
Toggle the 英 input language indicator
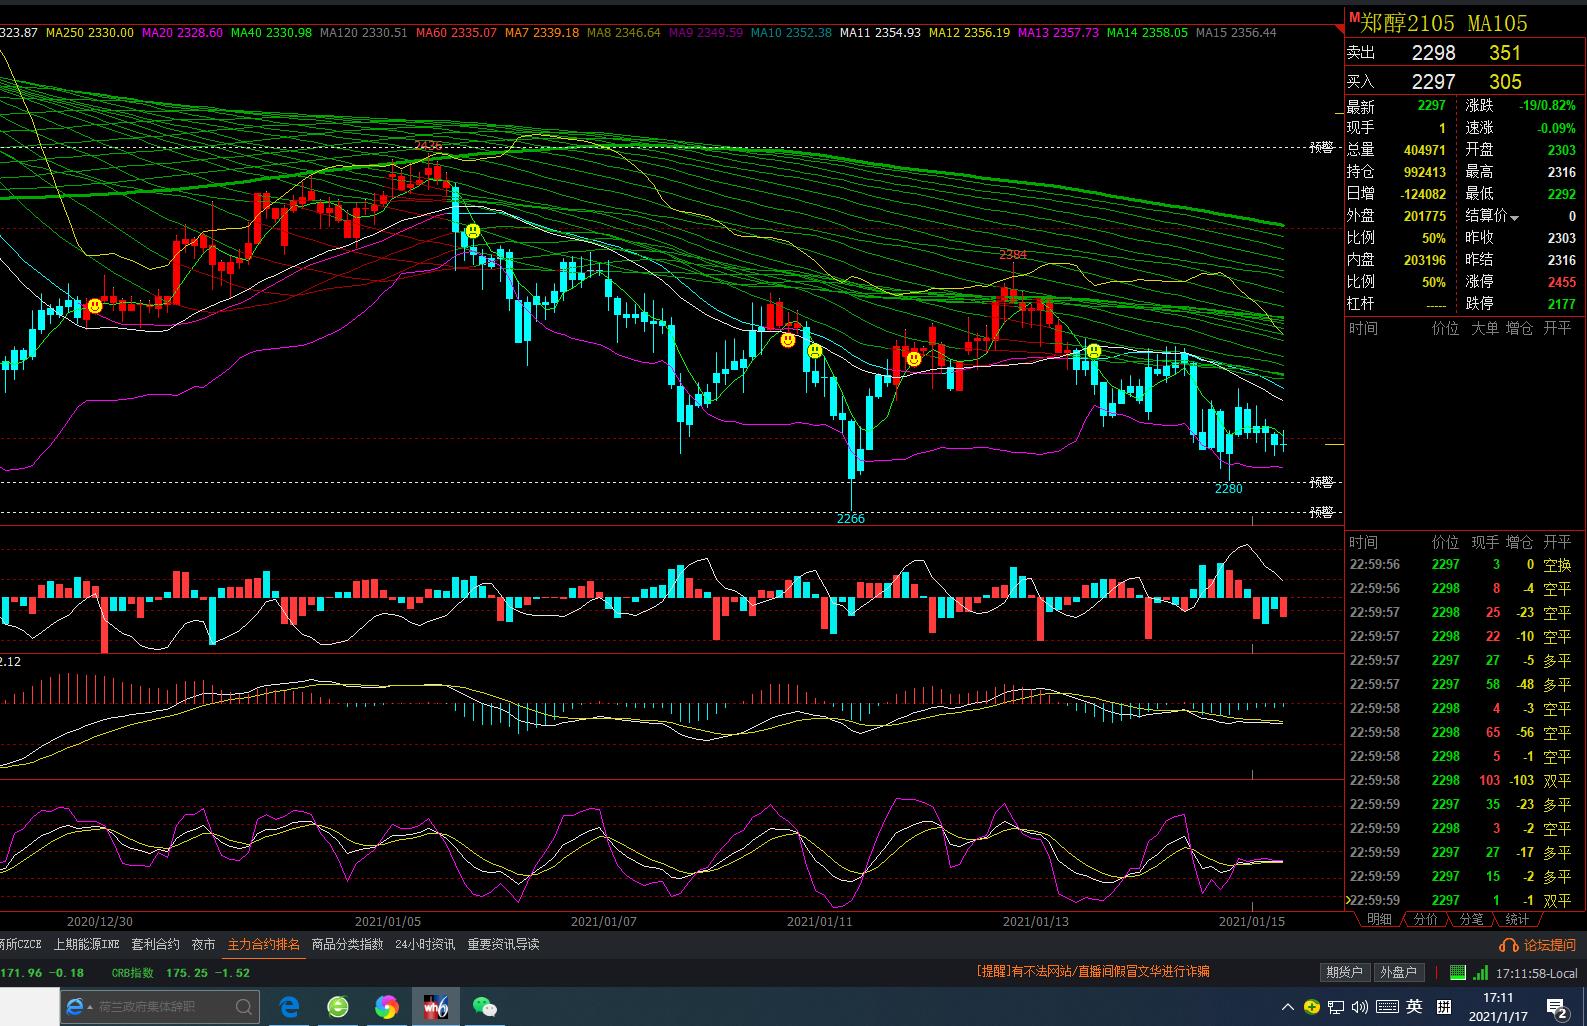click(x=1414, y=1007)
